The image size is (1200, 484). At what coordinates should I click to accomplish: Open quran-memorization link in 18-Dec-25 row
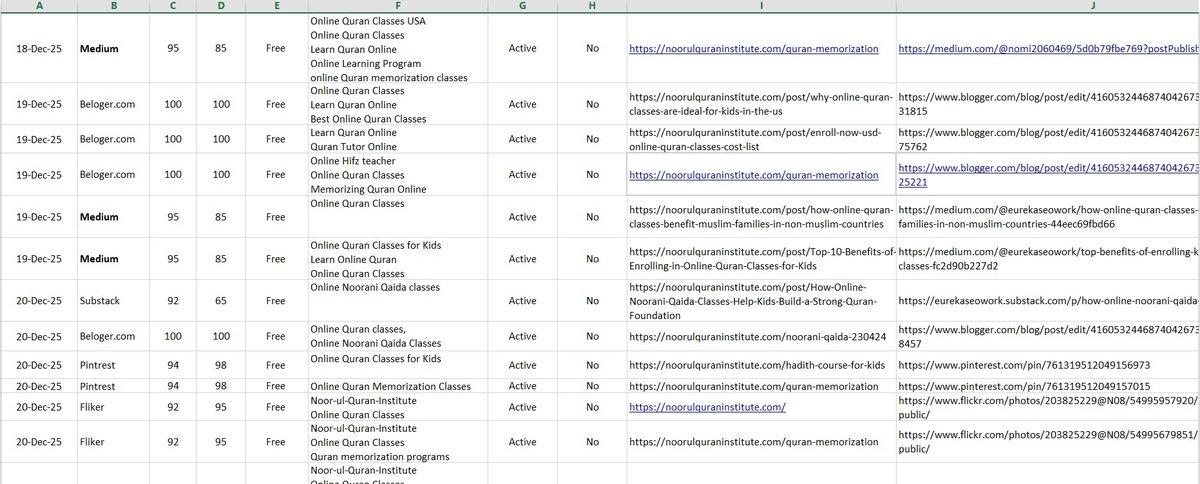tap(754, 48)
